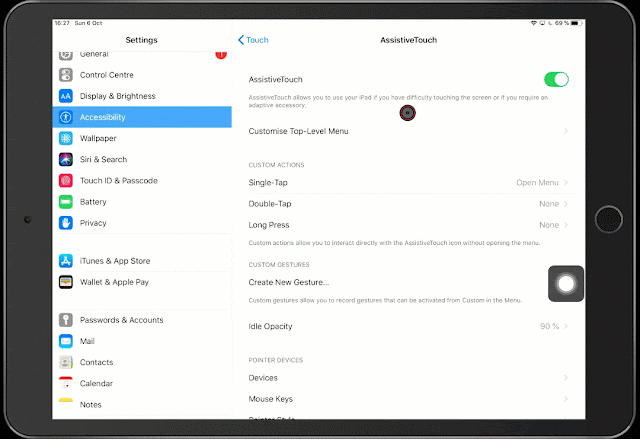The image size is (640, 439).
Task: Open Double-Tap action options chevron
Action: pyautogui.click(x=566, y=204)
